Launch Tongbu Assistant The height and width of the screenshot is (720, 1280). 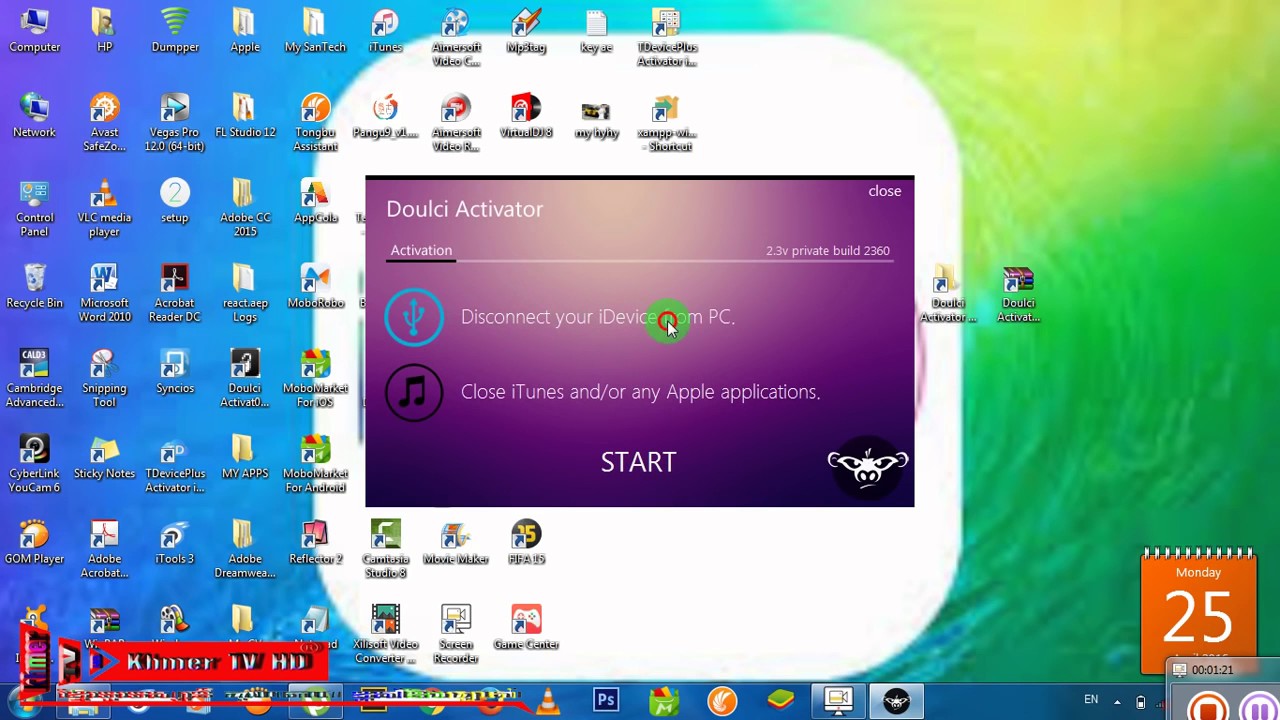pos(315,122)
